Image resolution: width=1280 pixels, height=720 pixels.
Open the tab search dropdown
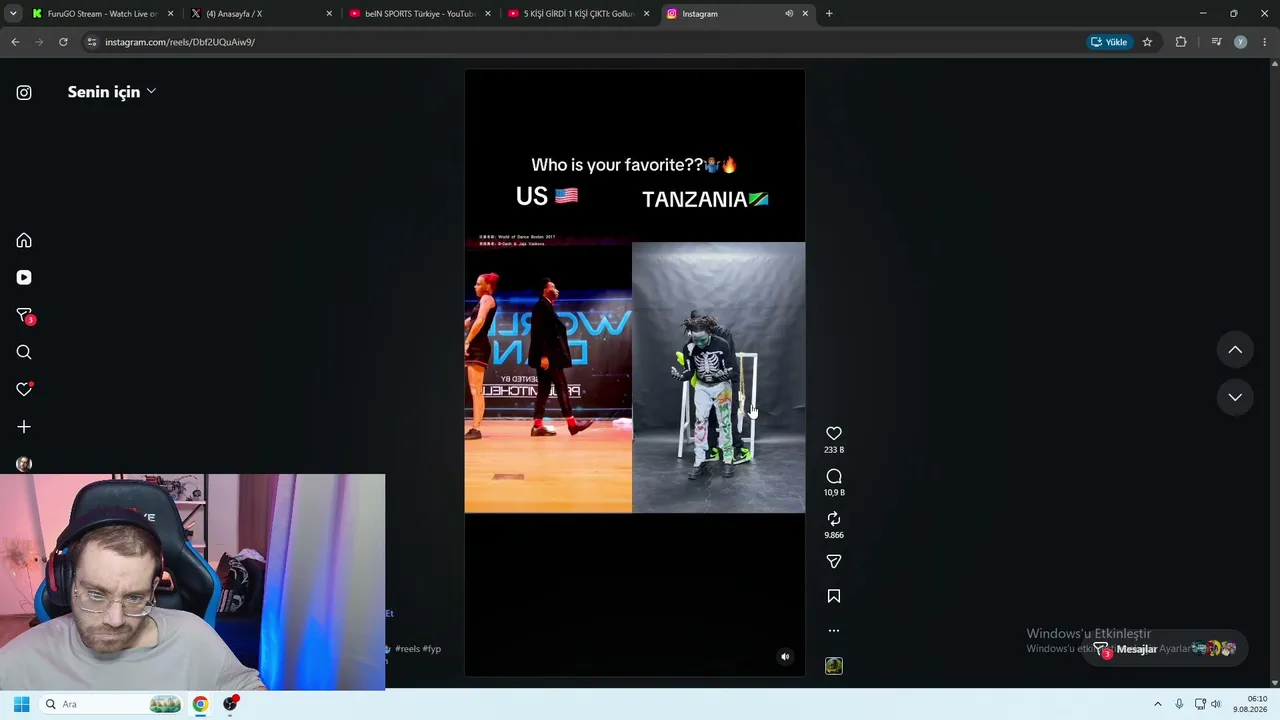pyautogui.click(x=13, y=14)
